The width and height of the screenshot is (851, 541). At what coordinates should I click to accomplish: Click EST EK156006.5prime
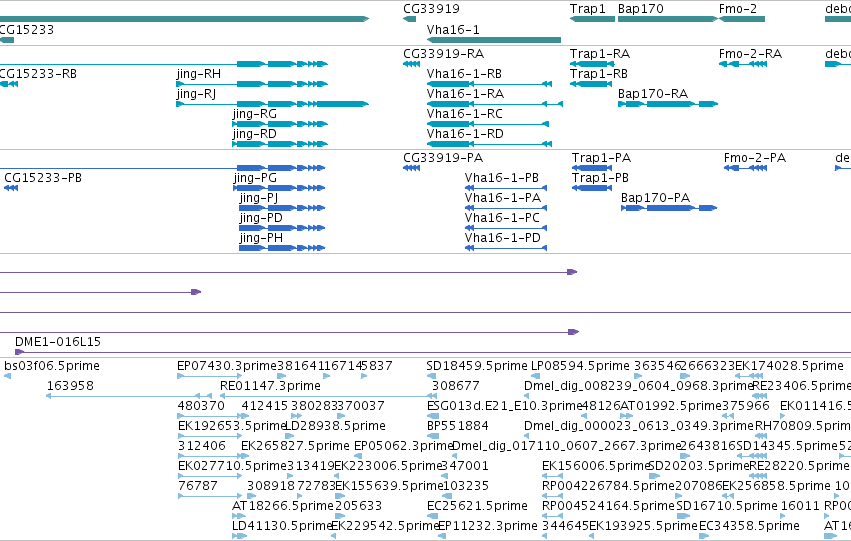pos(552,476)
